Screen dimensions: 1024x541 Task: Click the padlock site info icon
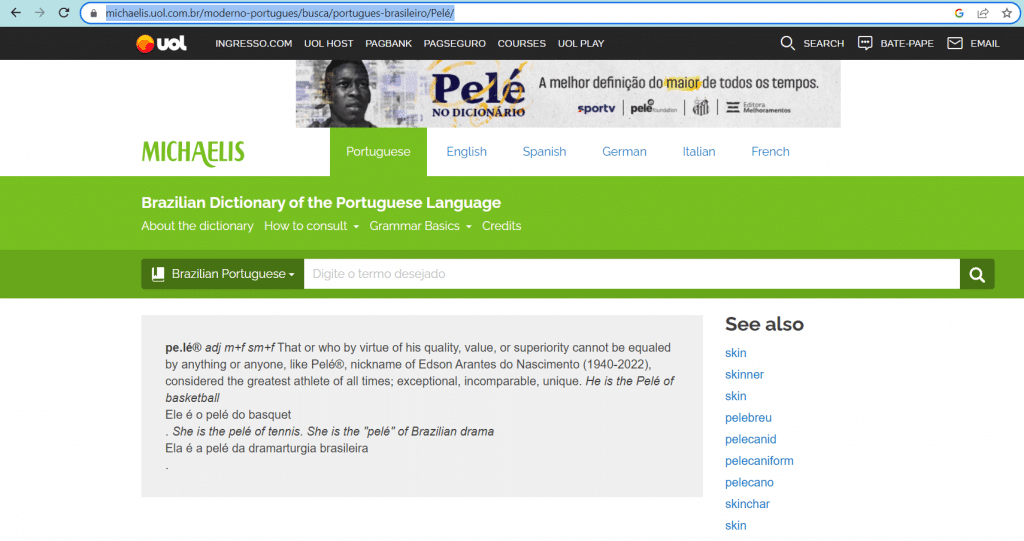93,13
